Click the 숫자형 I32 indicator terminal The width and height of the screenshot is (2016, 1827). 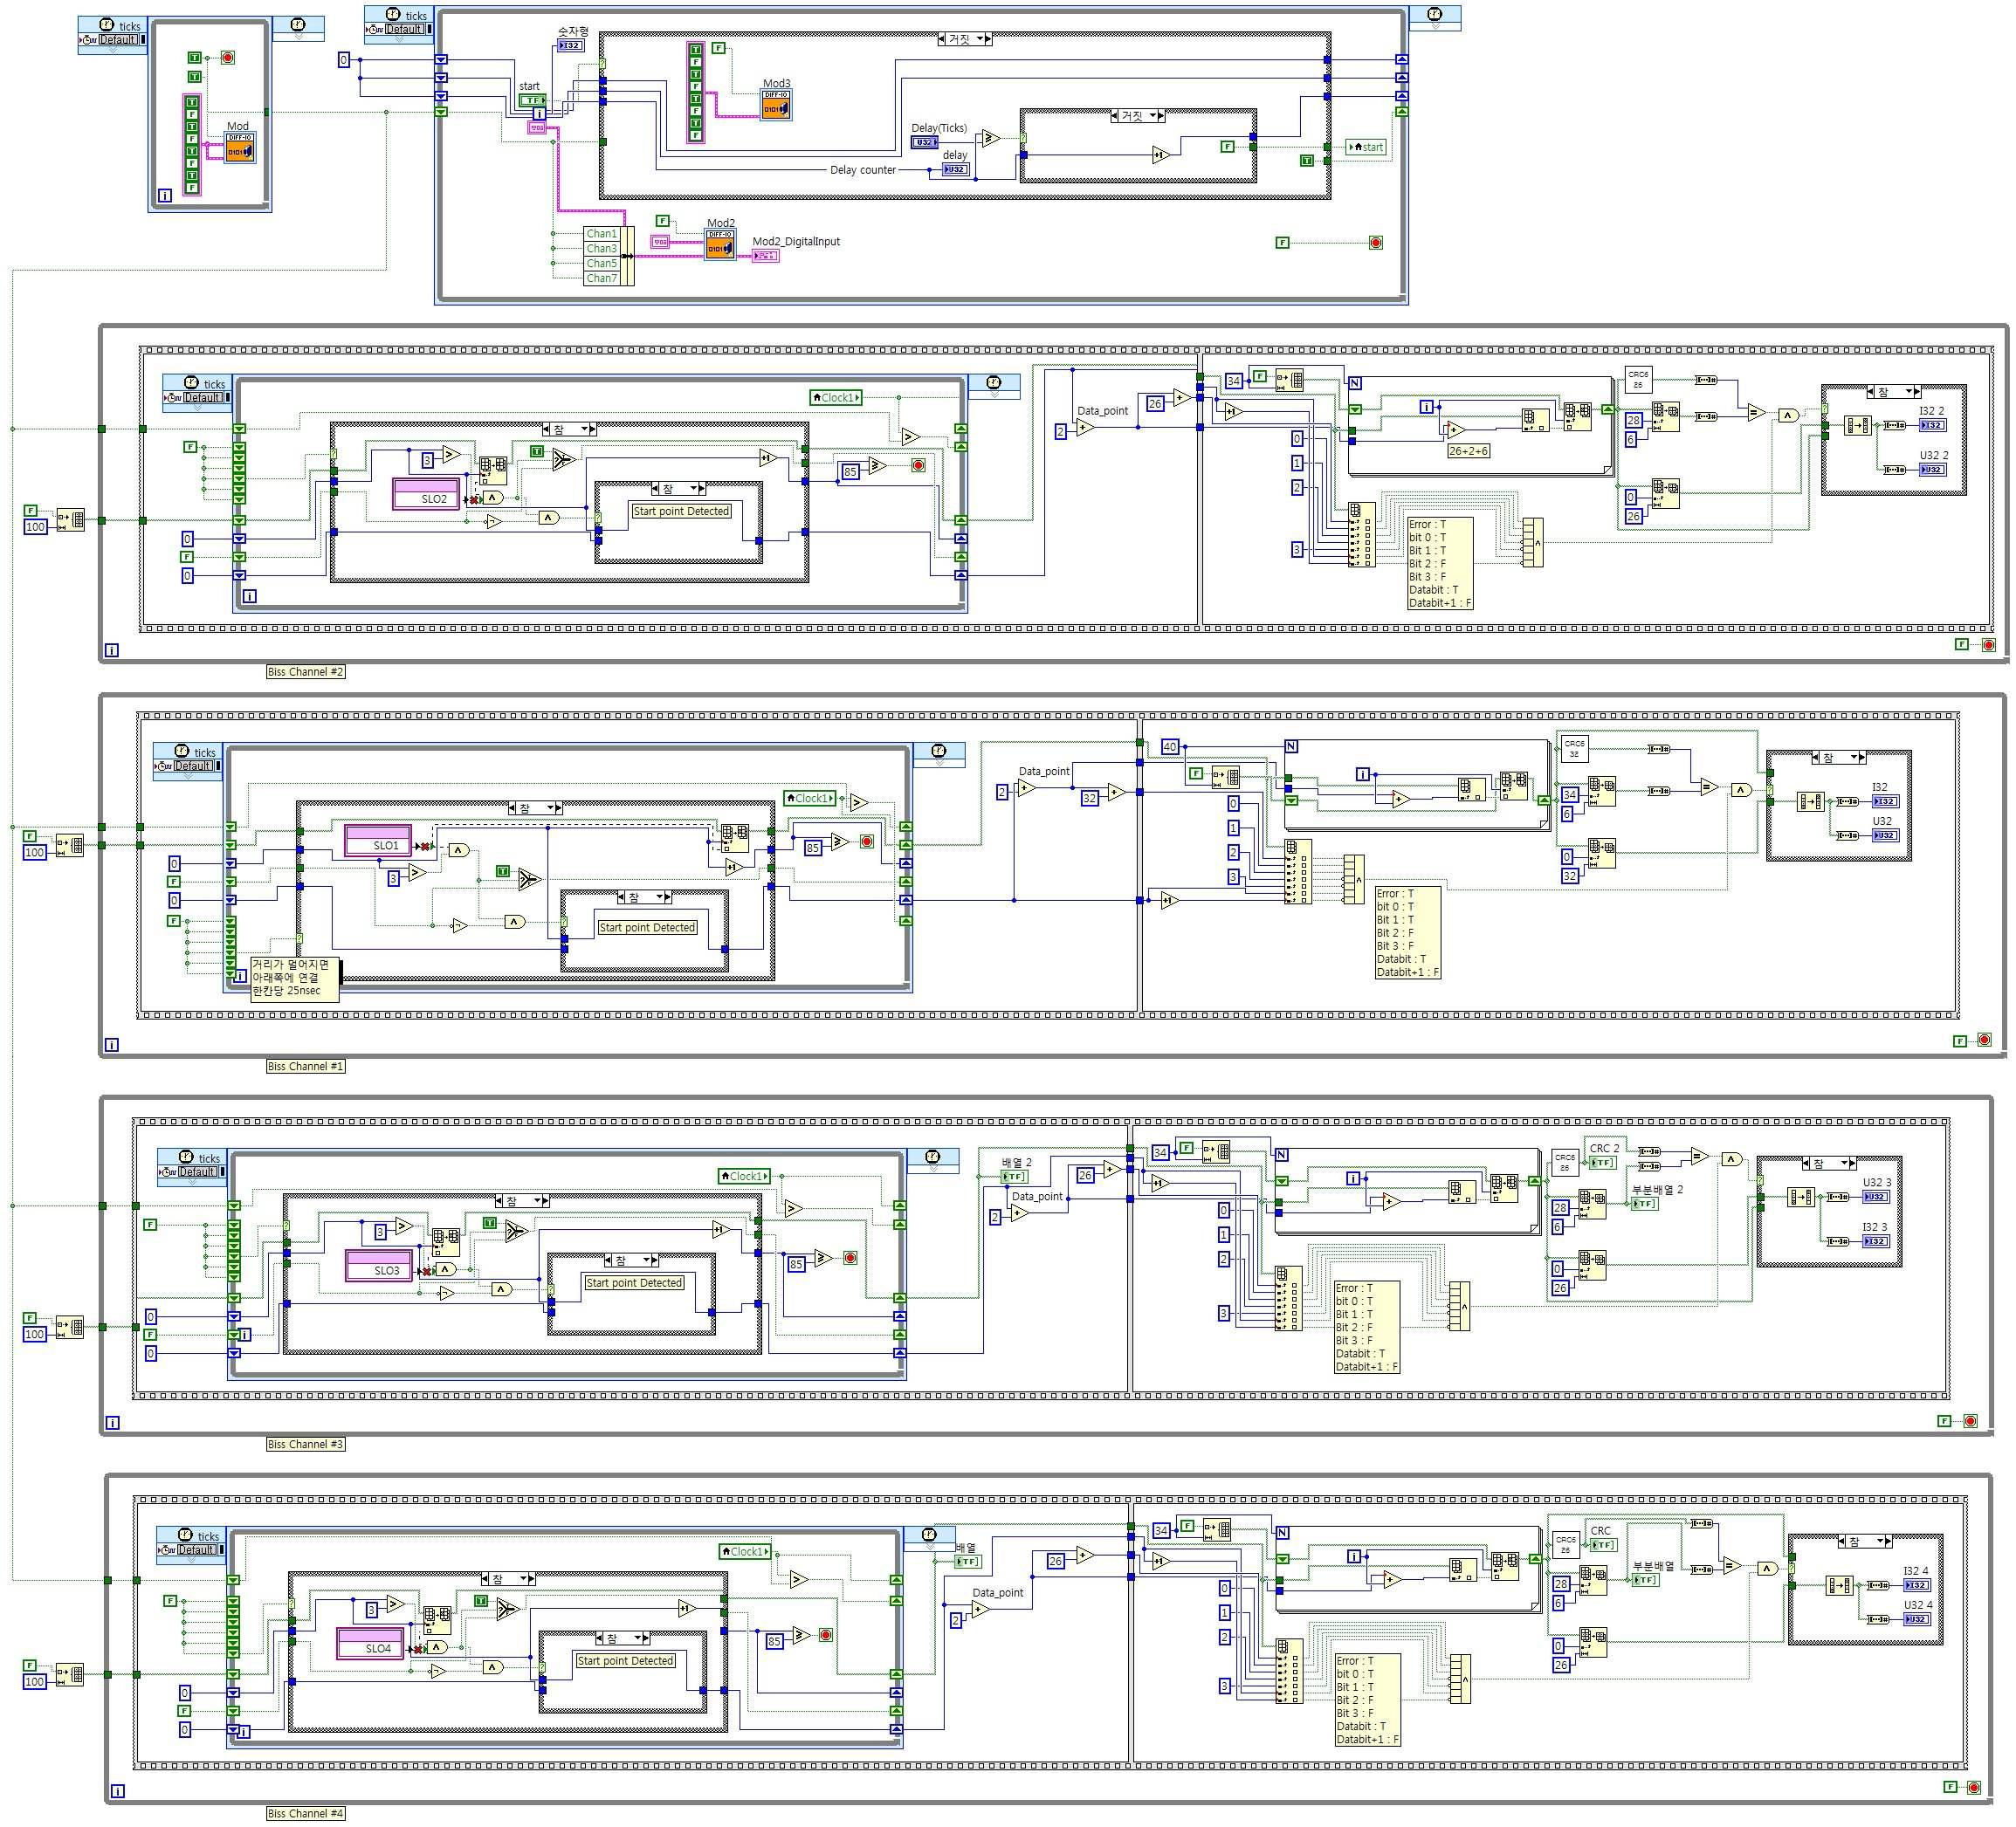pos(570,45)
